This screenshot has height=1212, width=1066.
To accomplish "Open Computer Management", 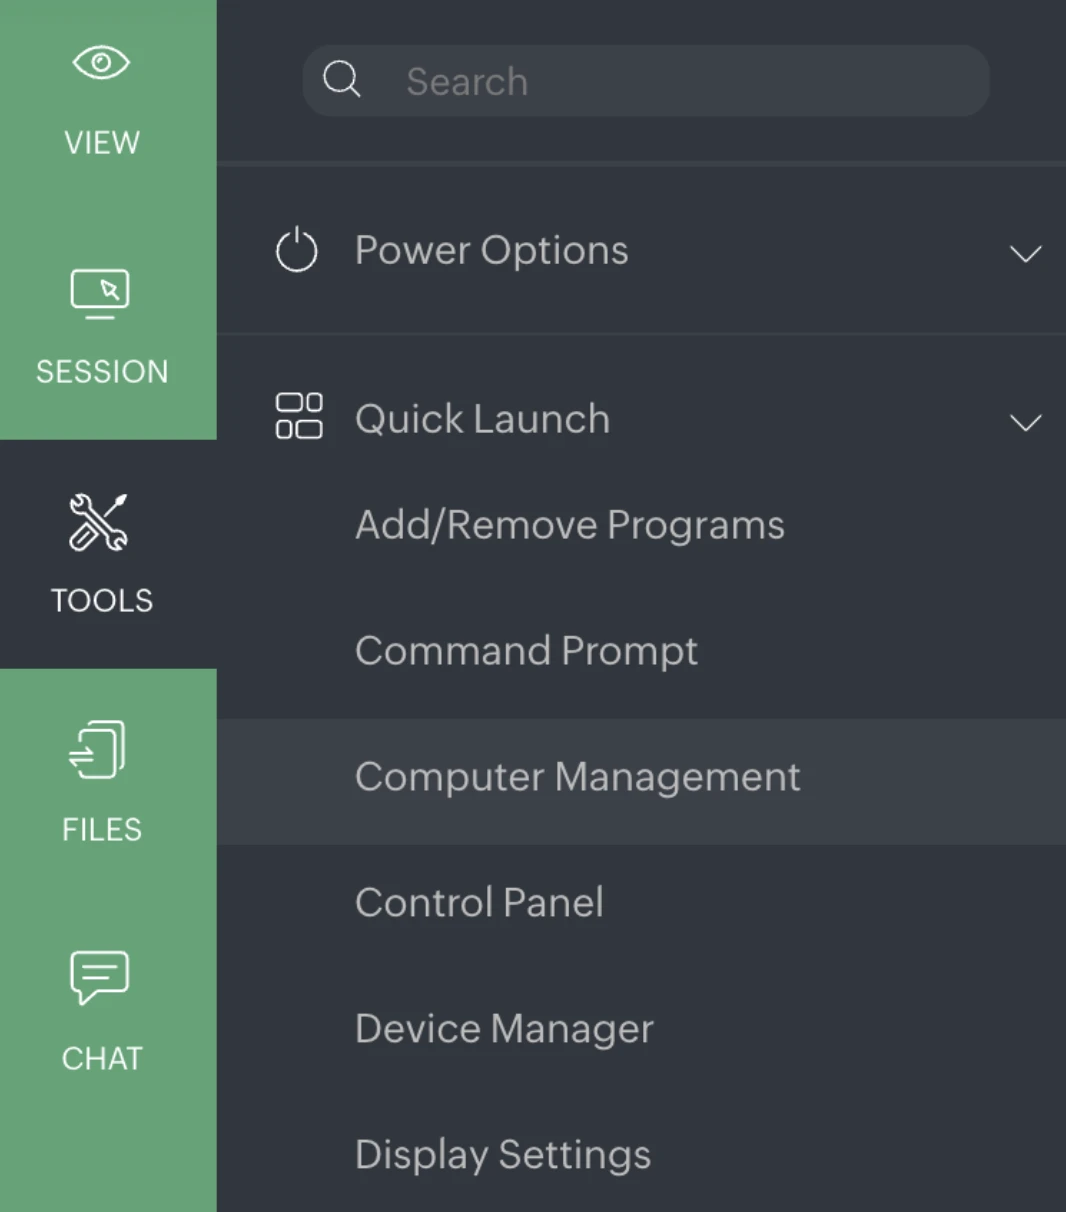I will click(x=577, y=777).
